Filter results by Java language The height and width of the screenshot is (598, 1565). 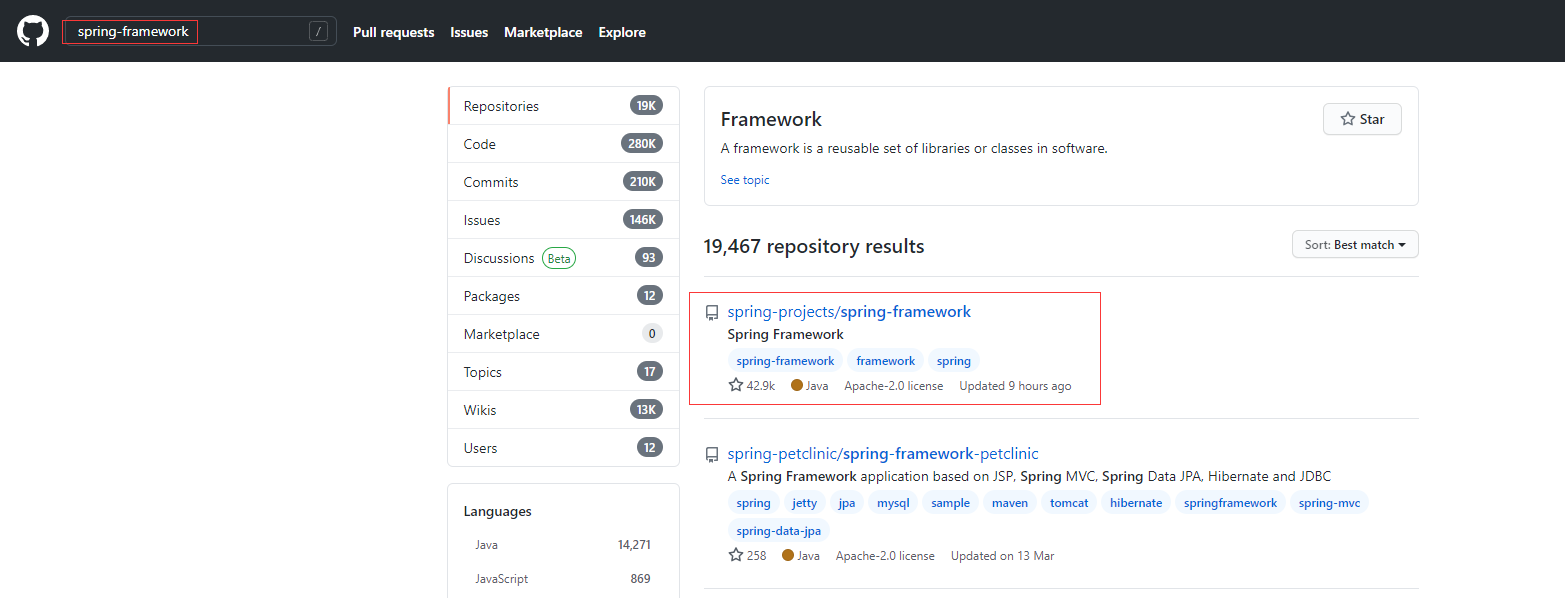click(563, 545)
